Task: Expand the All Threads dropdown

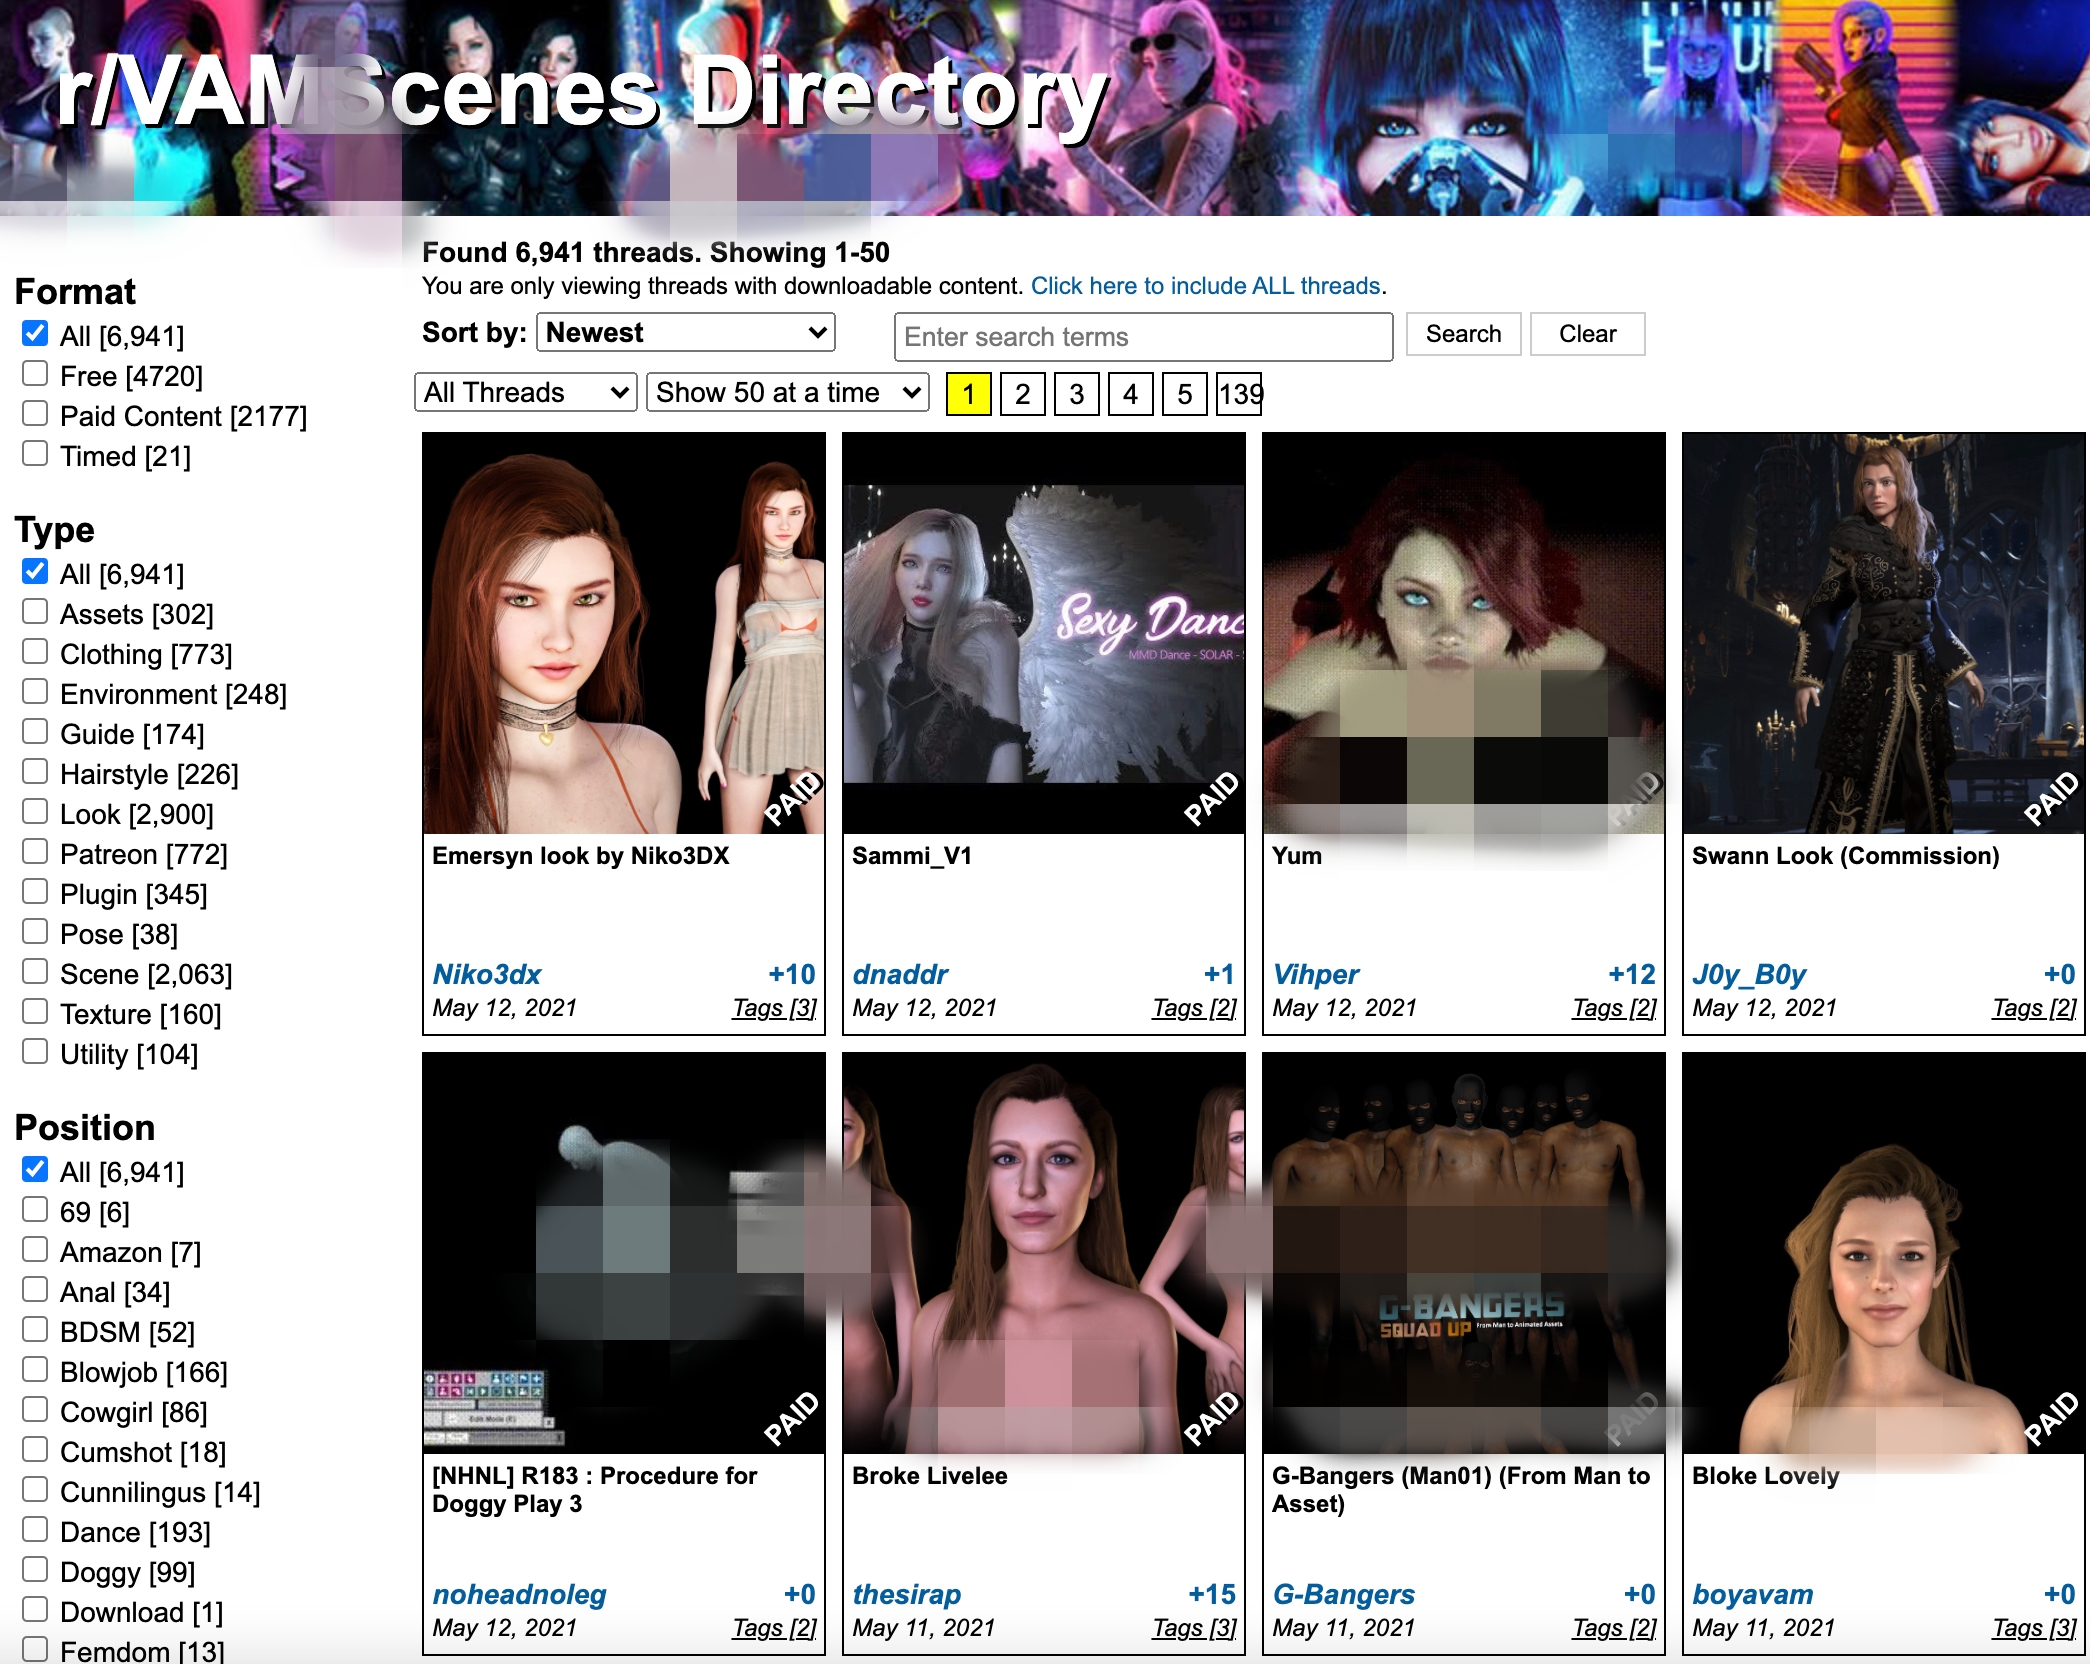Action: [526, 393]
